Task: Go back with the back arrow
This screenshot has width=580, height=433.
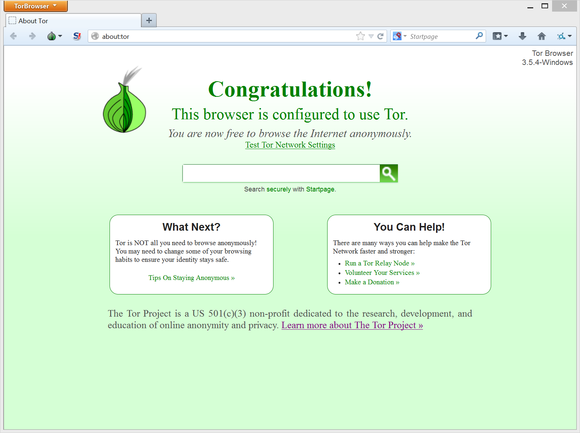Action: click(x=14, y=36)
